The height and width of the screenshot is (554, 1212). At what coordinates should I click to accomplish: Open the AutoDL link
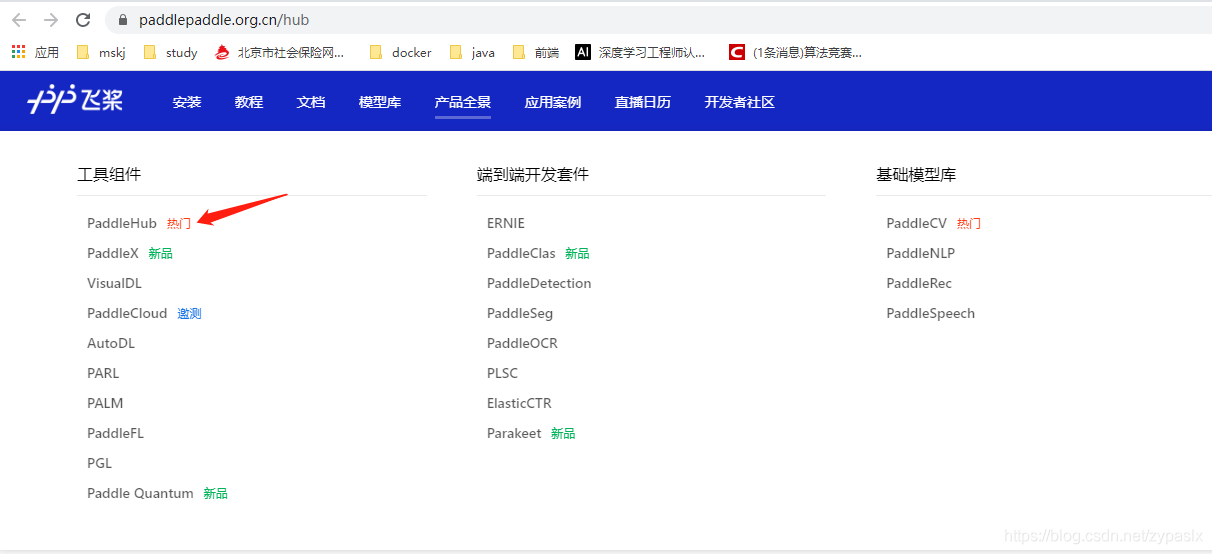pos(111,343)
